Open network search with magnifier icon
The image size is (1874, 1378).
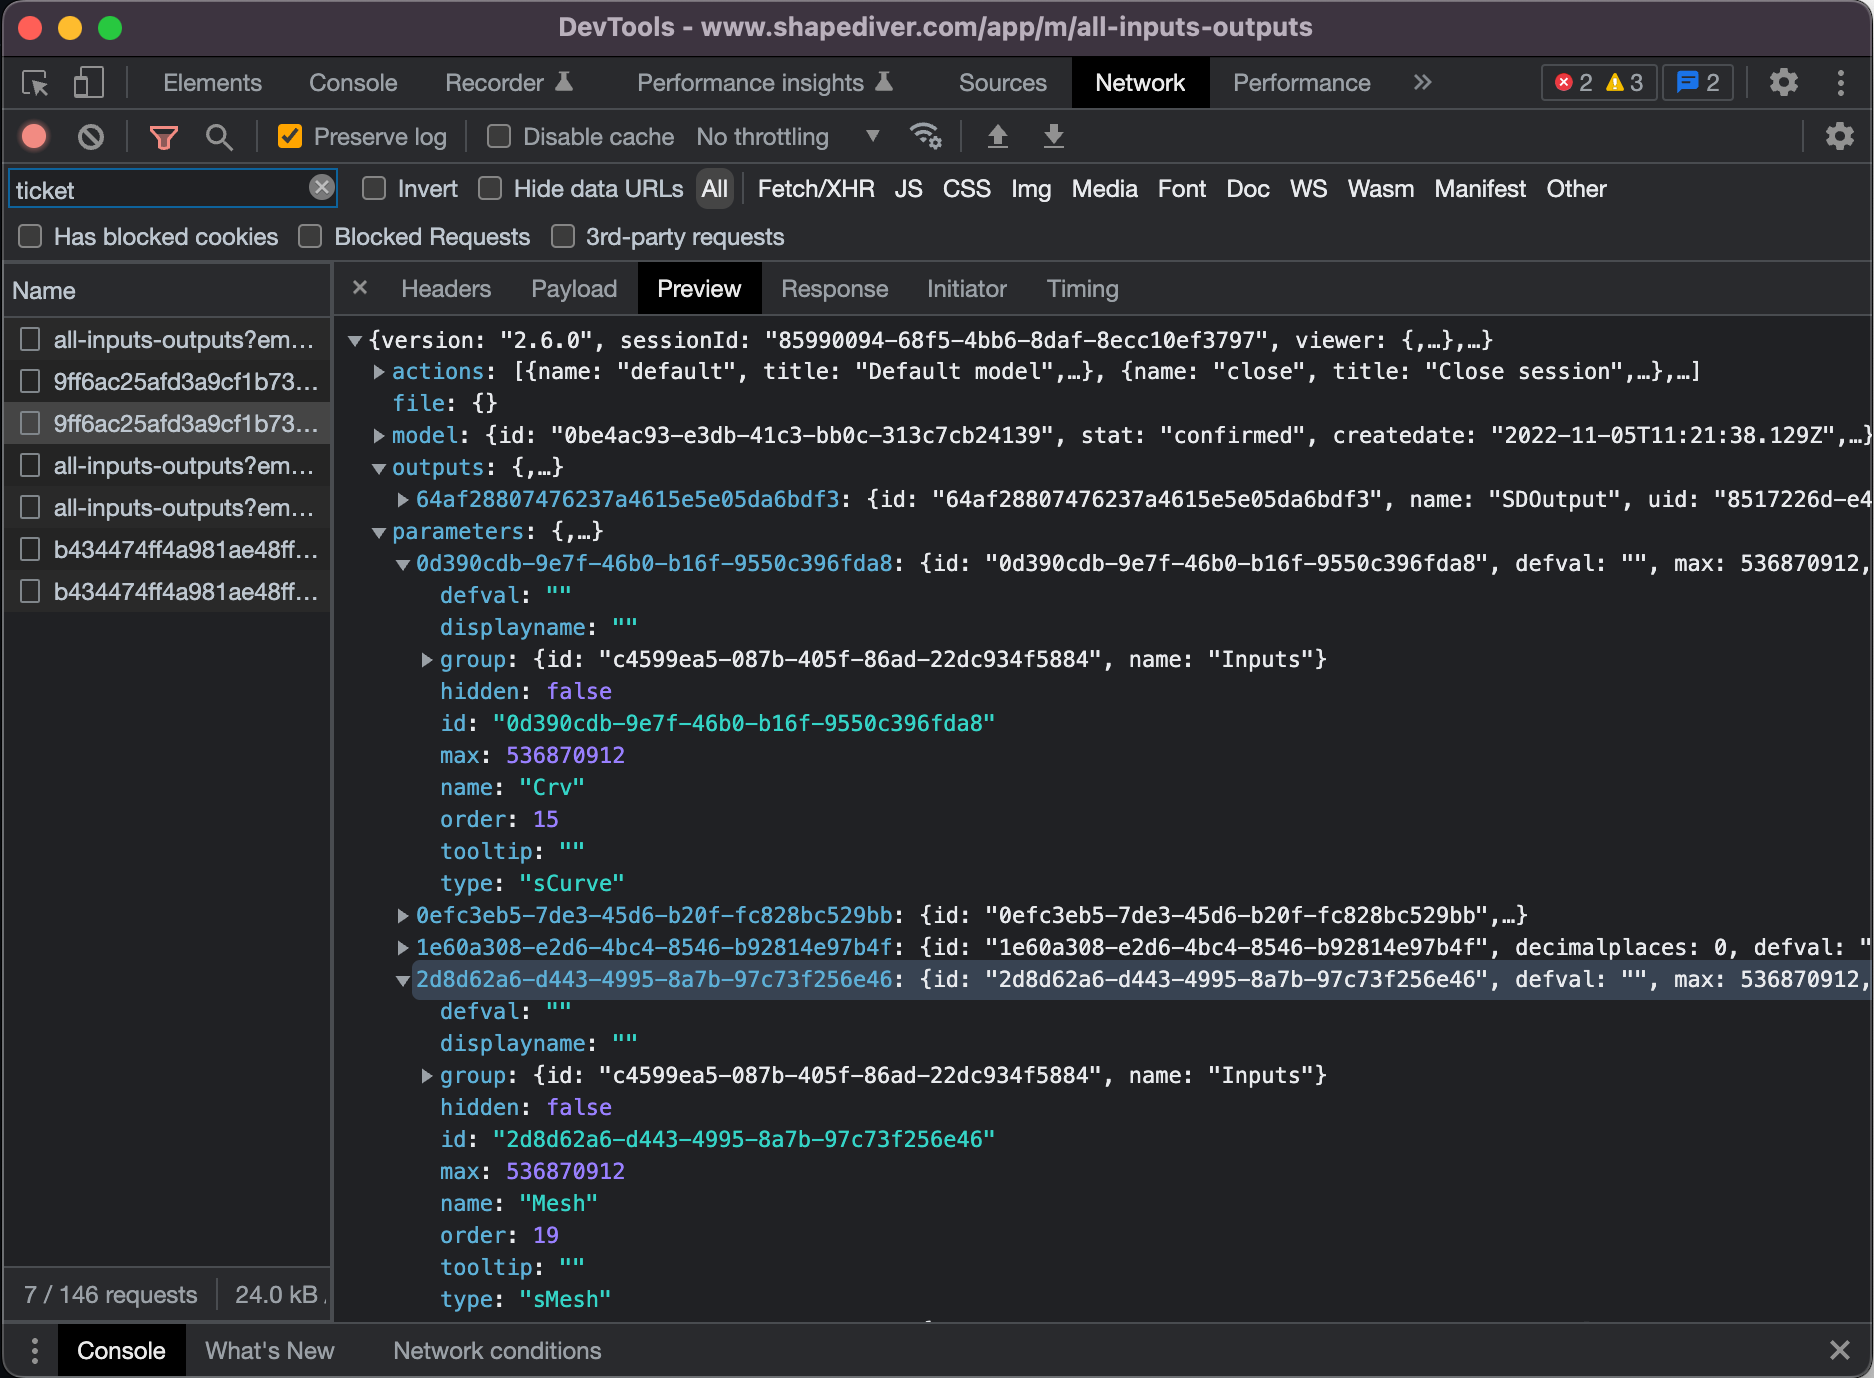[x=219, y=137]
